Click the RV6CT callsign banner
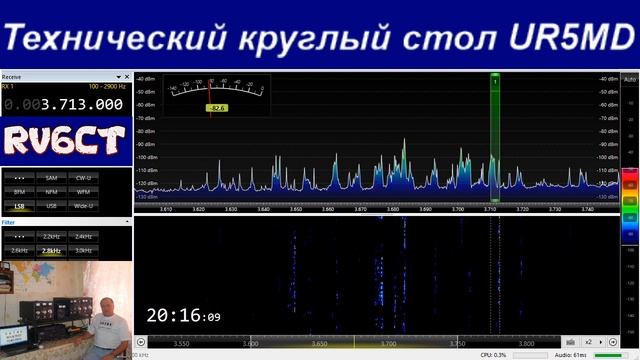Image resolution: width=640 pixels, height=360 pixels. pyautogui.click(x=66, y=141)
